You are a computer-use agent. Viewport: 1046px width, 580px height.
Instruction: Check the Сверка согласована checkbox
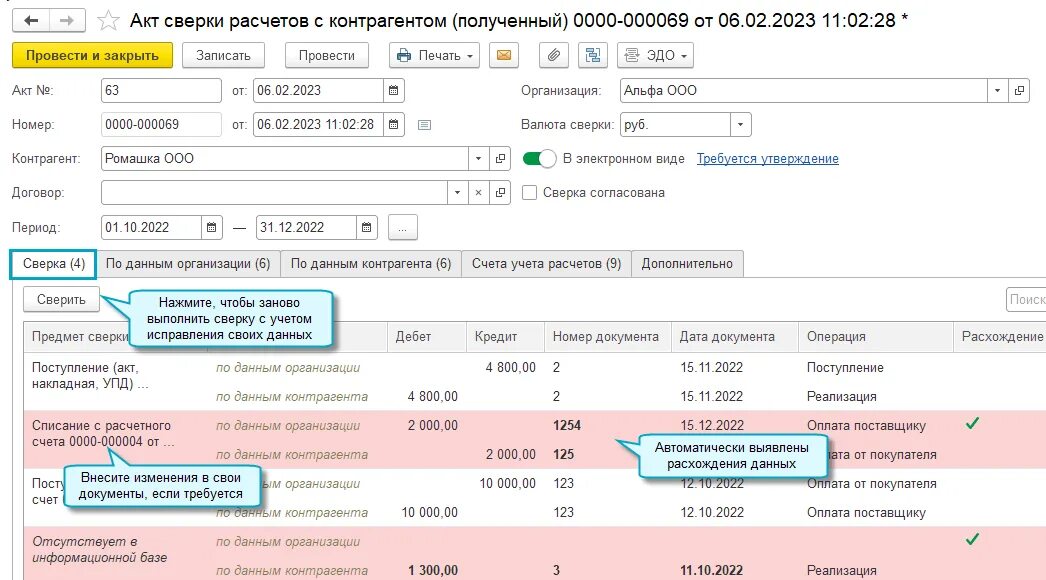pos(529,193)
